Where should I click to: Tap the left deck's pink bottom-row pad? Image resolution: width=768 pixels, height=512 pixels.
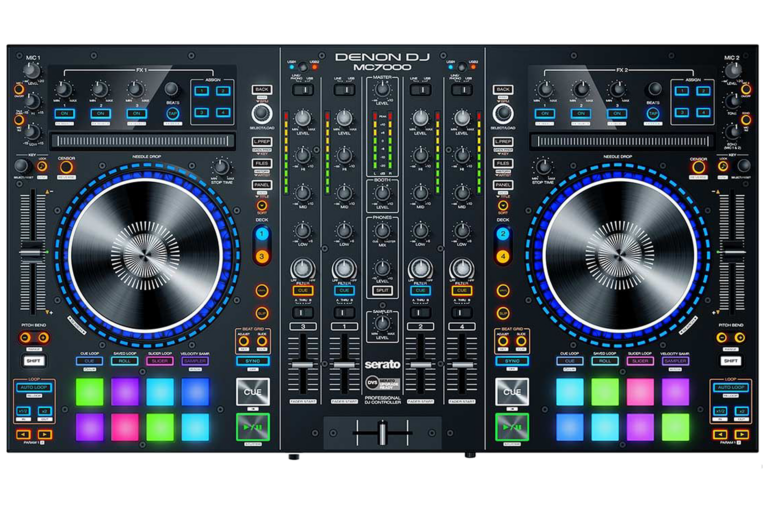125,427
